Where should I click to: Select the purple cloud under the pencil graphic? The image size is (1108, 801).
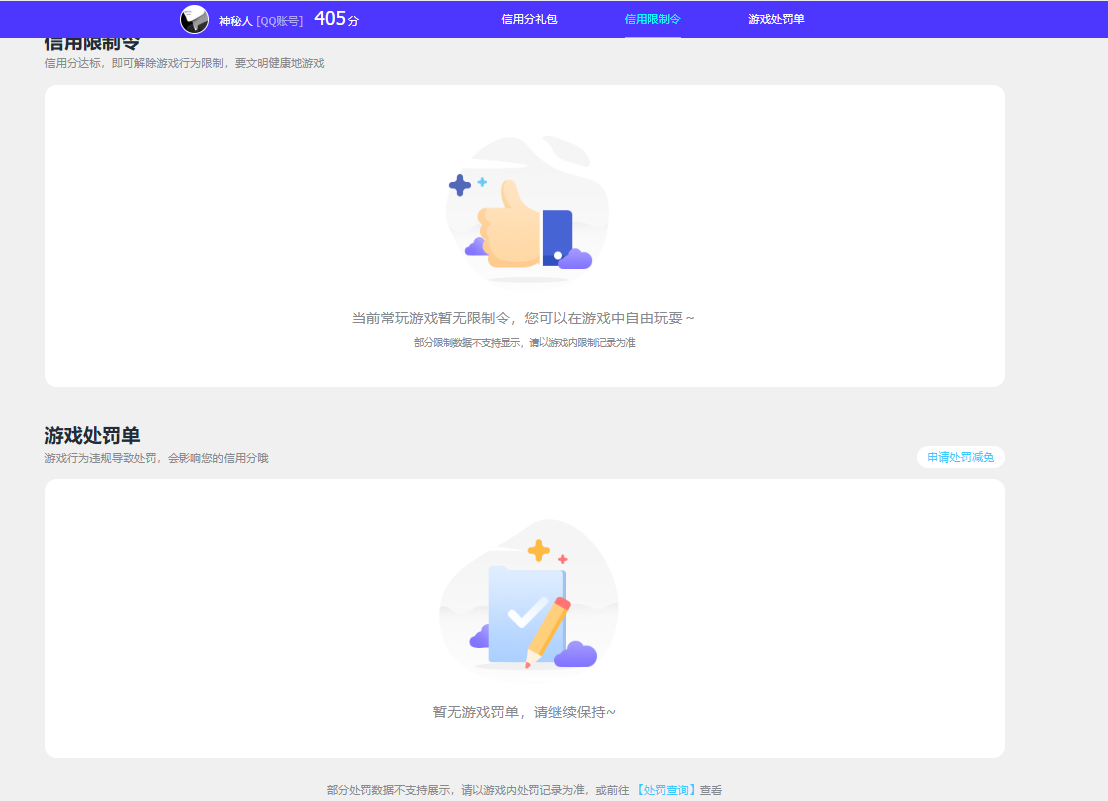(575, 655)
